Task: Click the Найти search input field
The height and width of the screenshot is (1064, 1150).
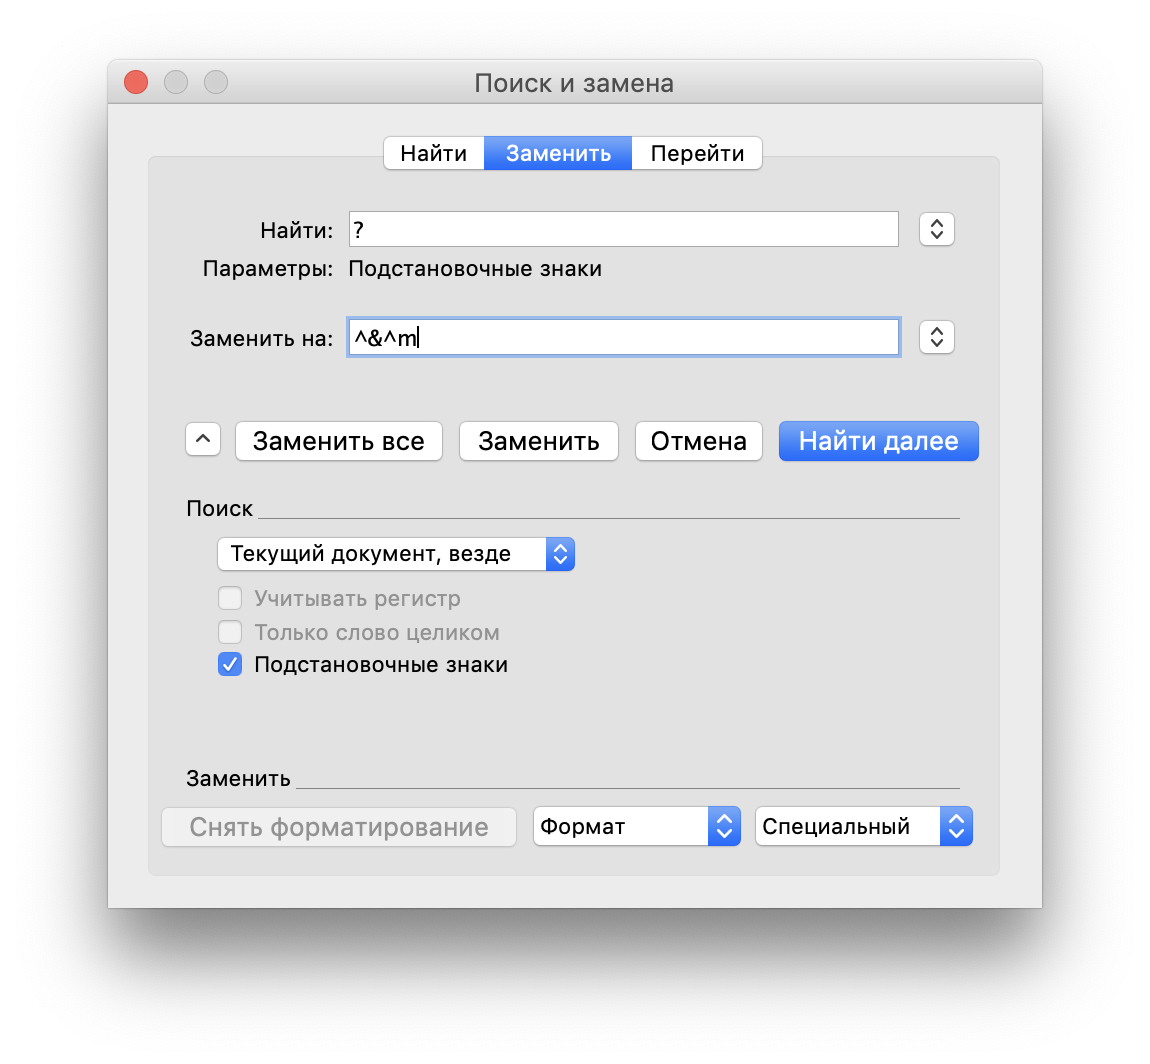Action: [623, 230]
